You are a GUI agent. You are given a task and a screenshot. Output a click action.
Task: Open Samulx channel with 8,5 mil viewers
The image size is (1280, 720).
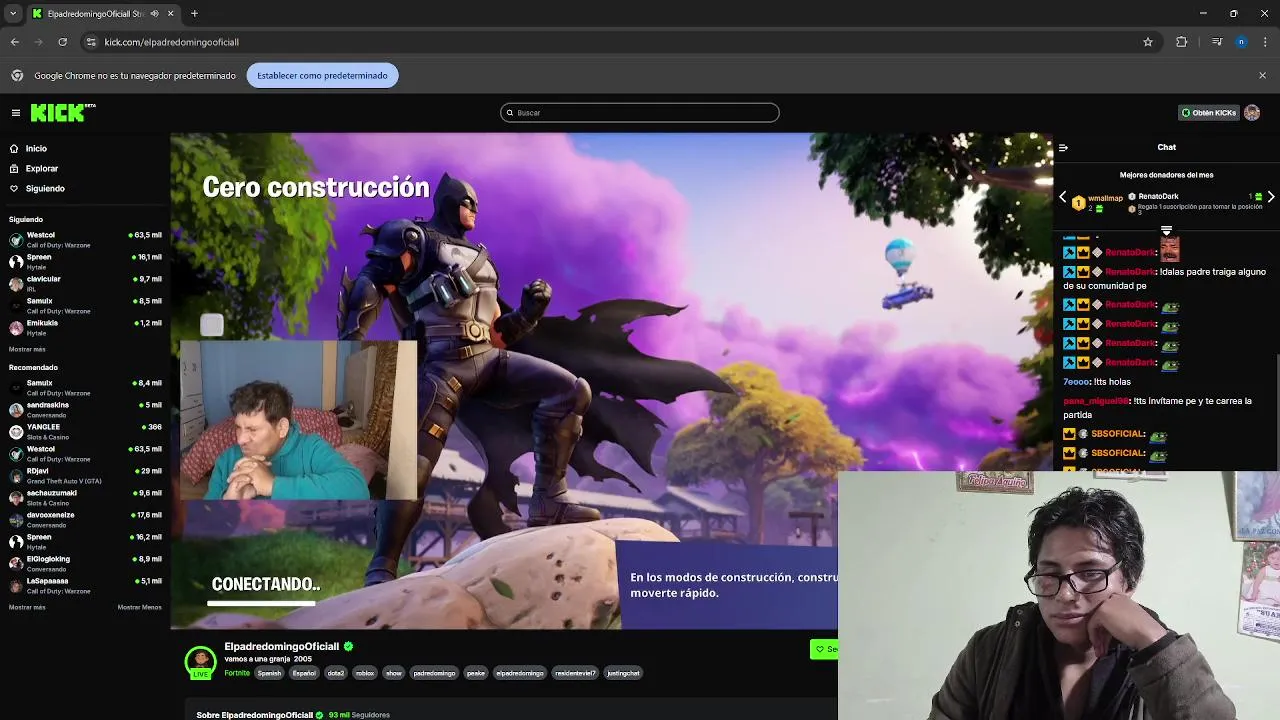(85, 305)
